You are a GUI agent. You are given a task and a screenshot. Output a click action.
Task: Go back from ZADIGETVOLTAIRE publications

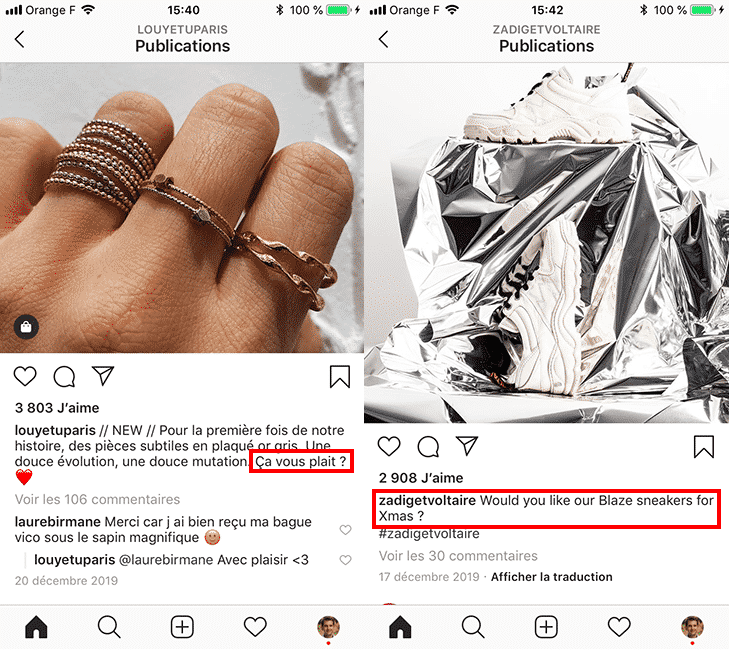[x=384, y=39]
